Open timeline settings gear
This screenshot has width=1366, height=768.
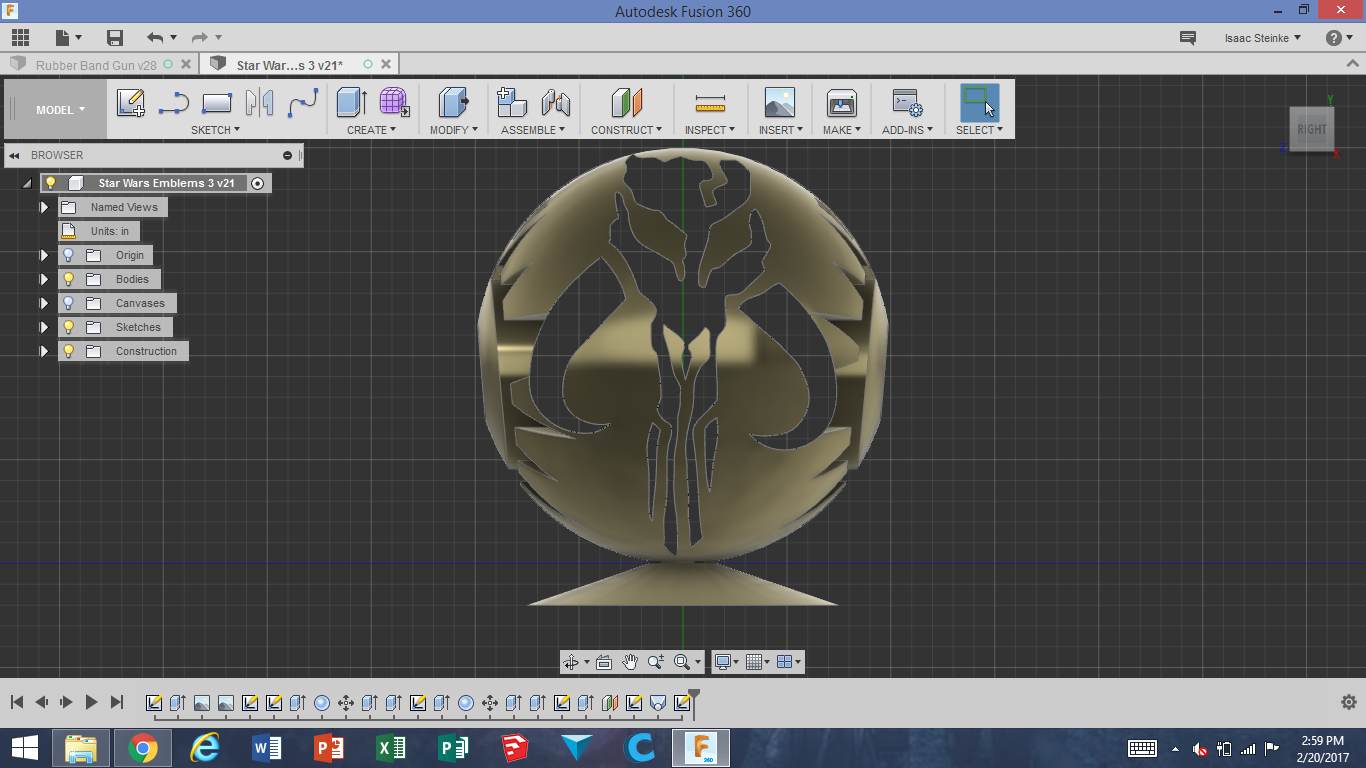click(x=1348, y=702)
